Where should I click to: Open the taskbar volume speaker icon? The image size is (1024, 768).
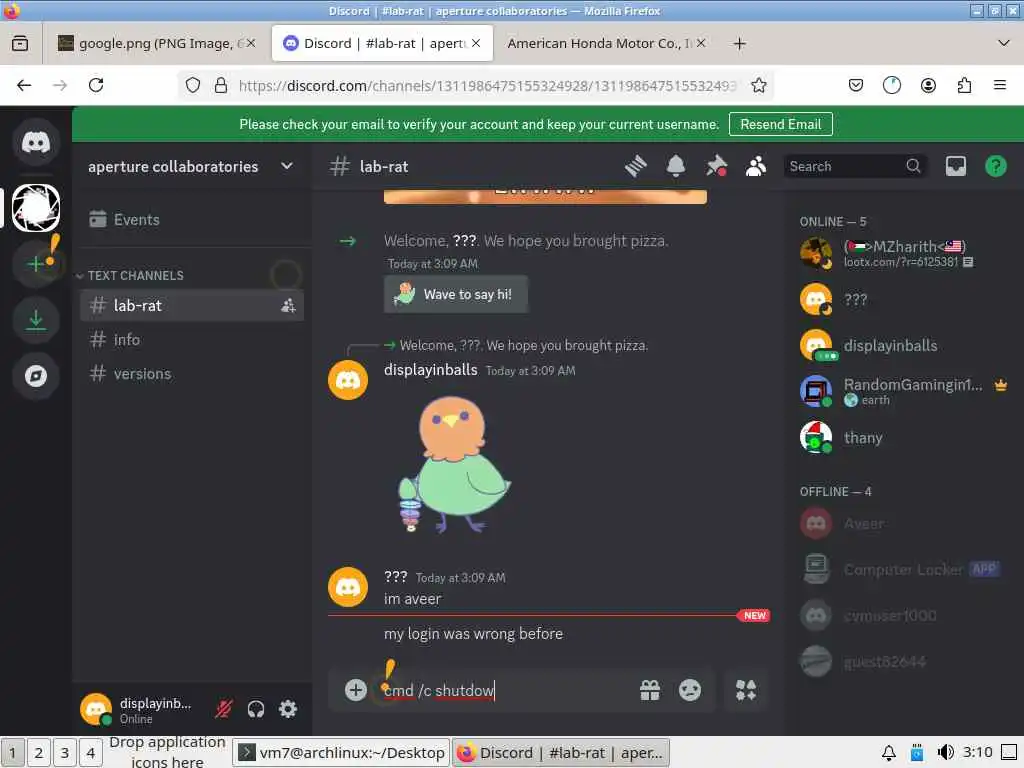click(945, 752)
